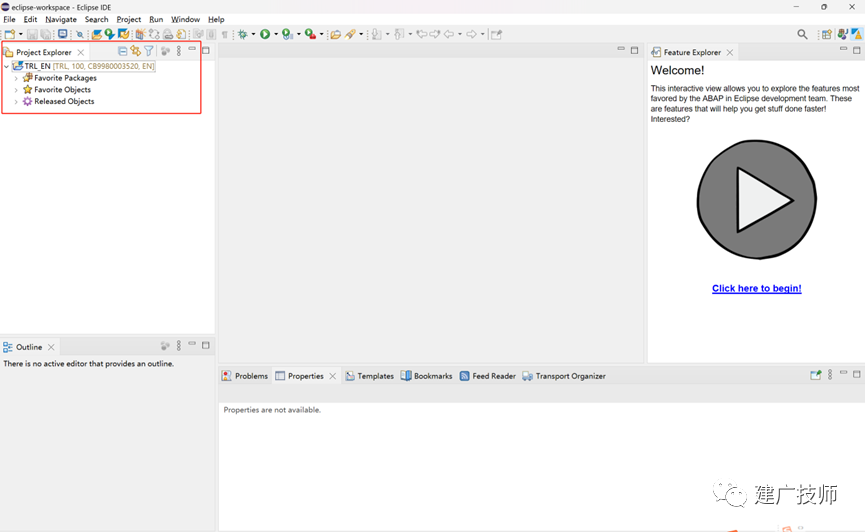Open the Outline View Menu dots

click(x=179, y=345)
